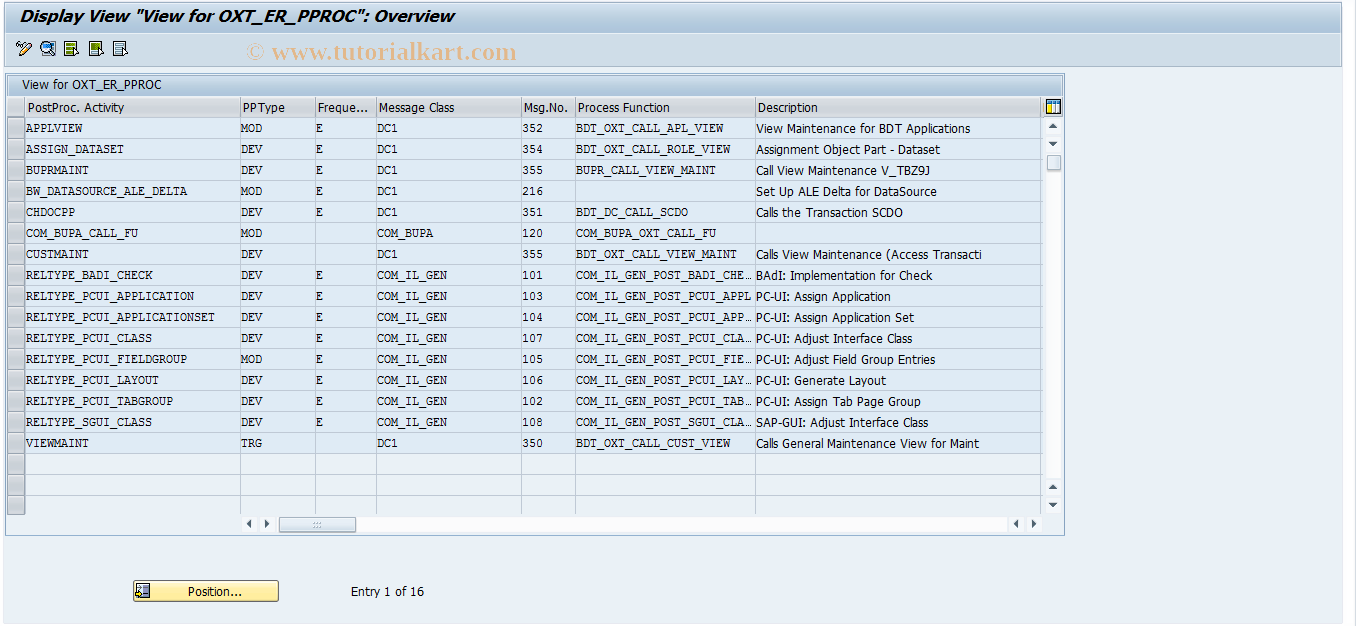The height and width of the screenshot is (626, 1356).
Task: Select row selector for ASSIGN_DATASET
Action: (x=15, y=149)
